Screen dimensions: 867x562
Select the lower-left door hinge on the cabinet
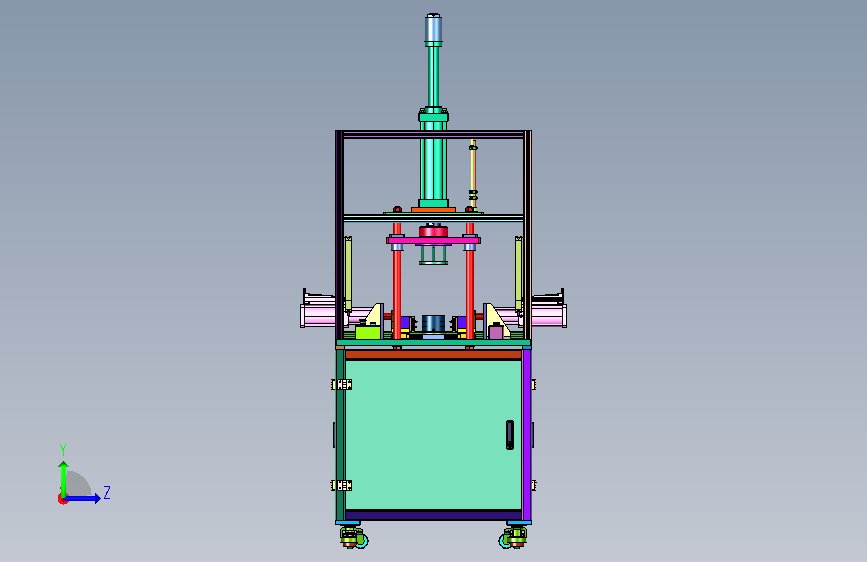[x=342, y=486]
